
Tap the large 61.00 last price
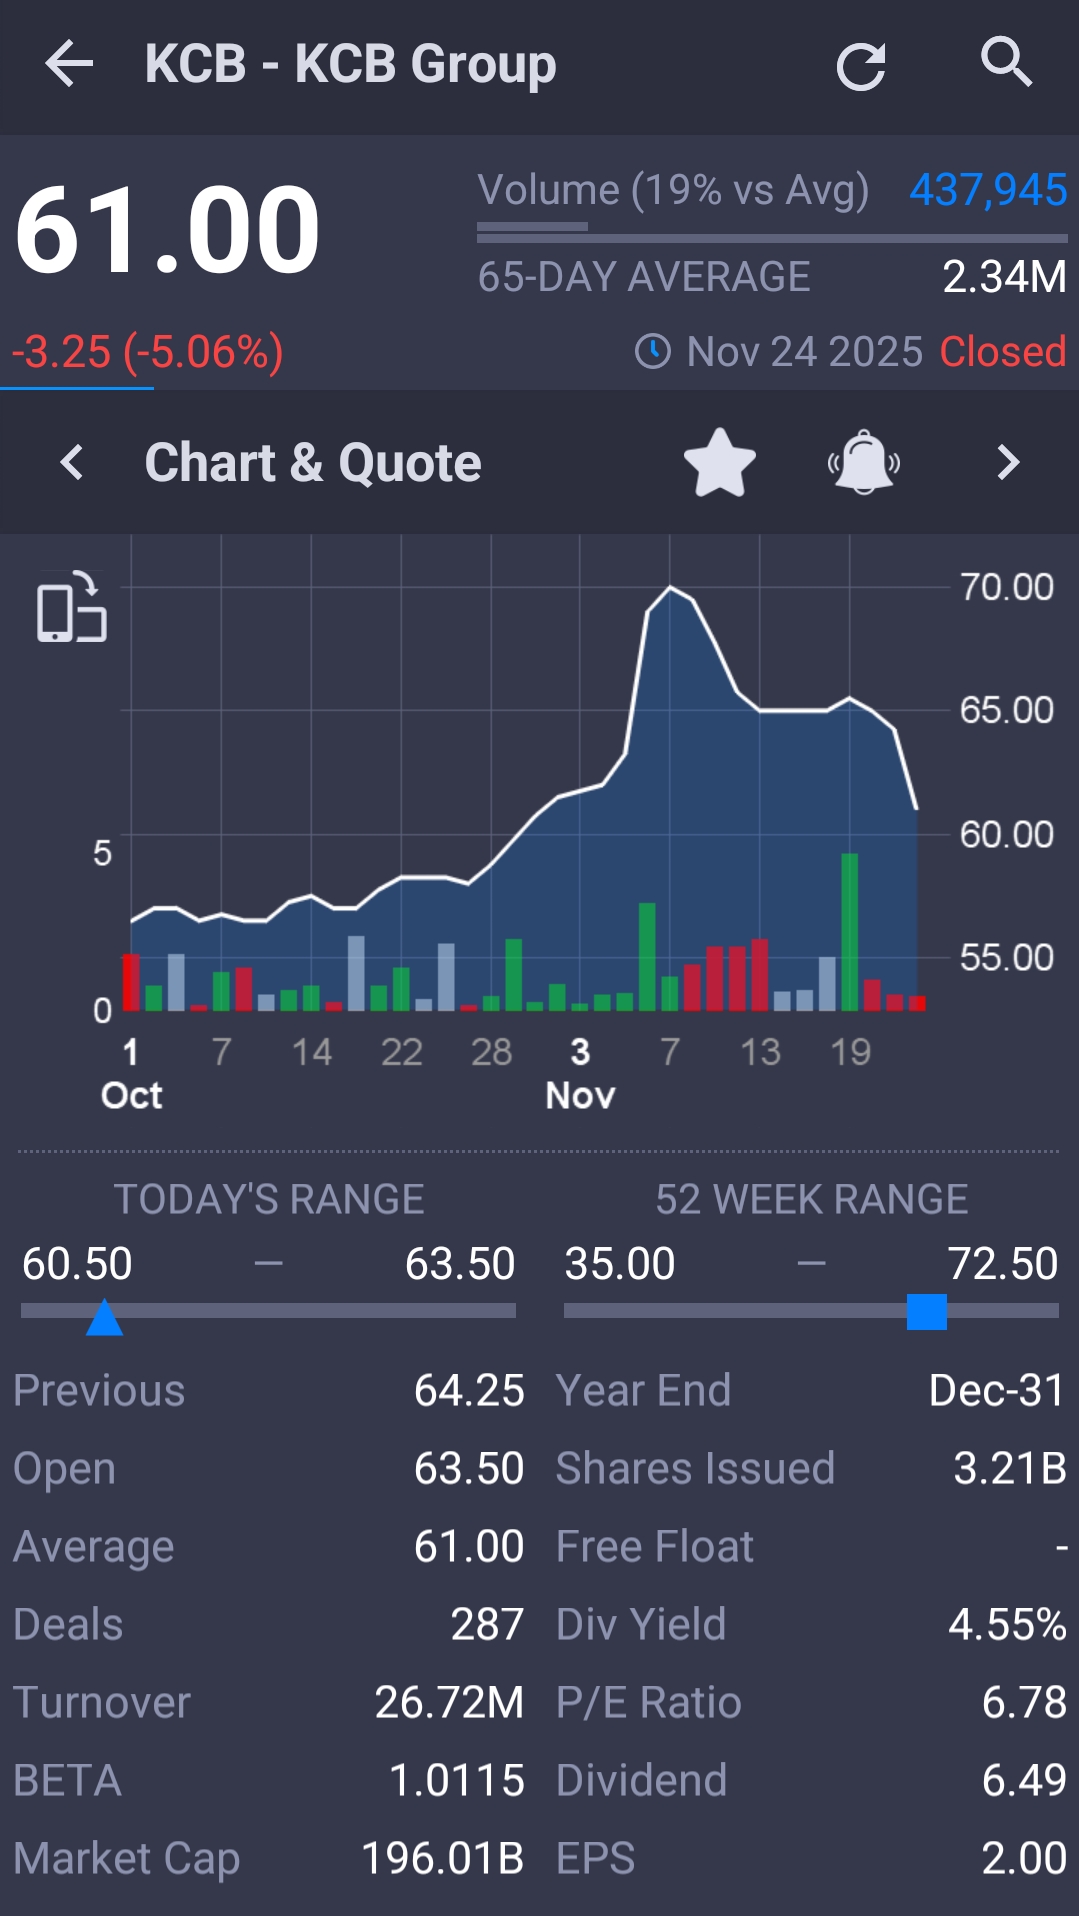[168, 232]
